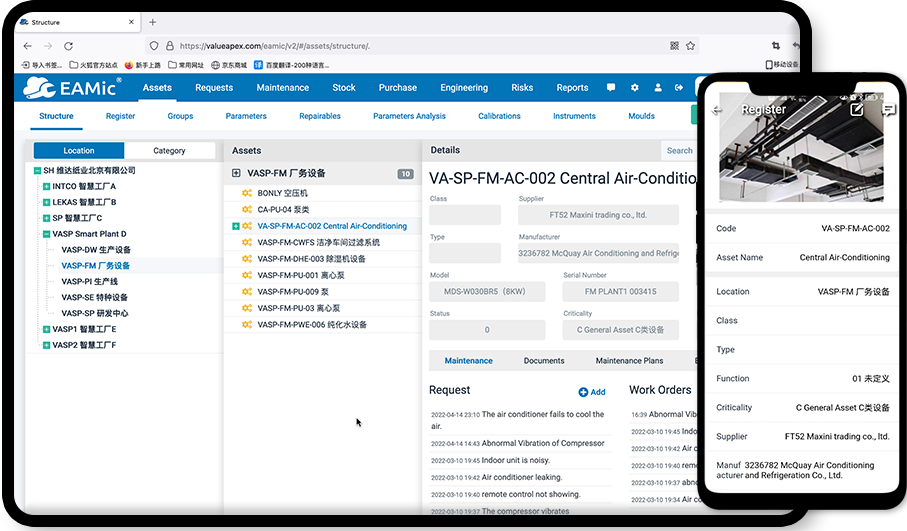
Task: Expand the VASP-FM 厂务设备 assets header
Action: coord(236,173)
